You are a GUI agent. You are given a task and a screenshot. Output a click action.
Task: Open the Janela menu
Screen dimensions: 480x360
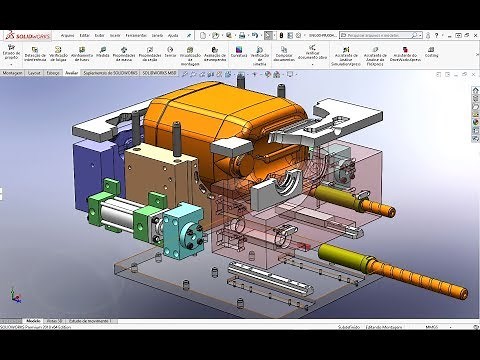pyautogui.click(x=157, y=35)
